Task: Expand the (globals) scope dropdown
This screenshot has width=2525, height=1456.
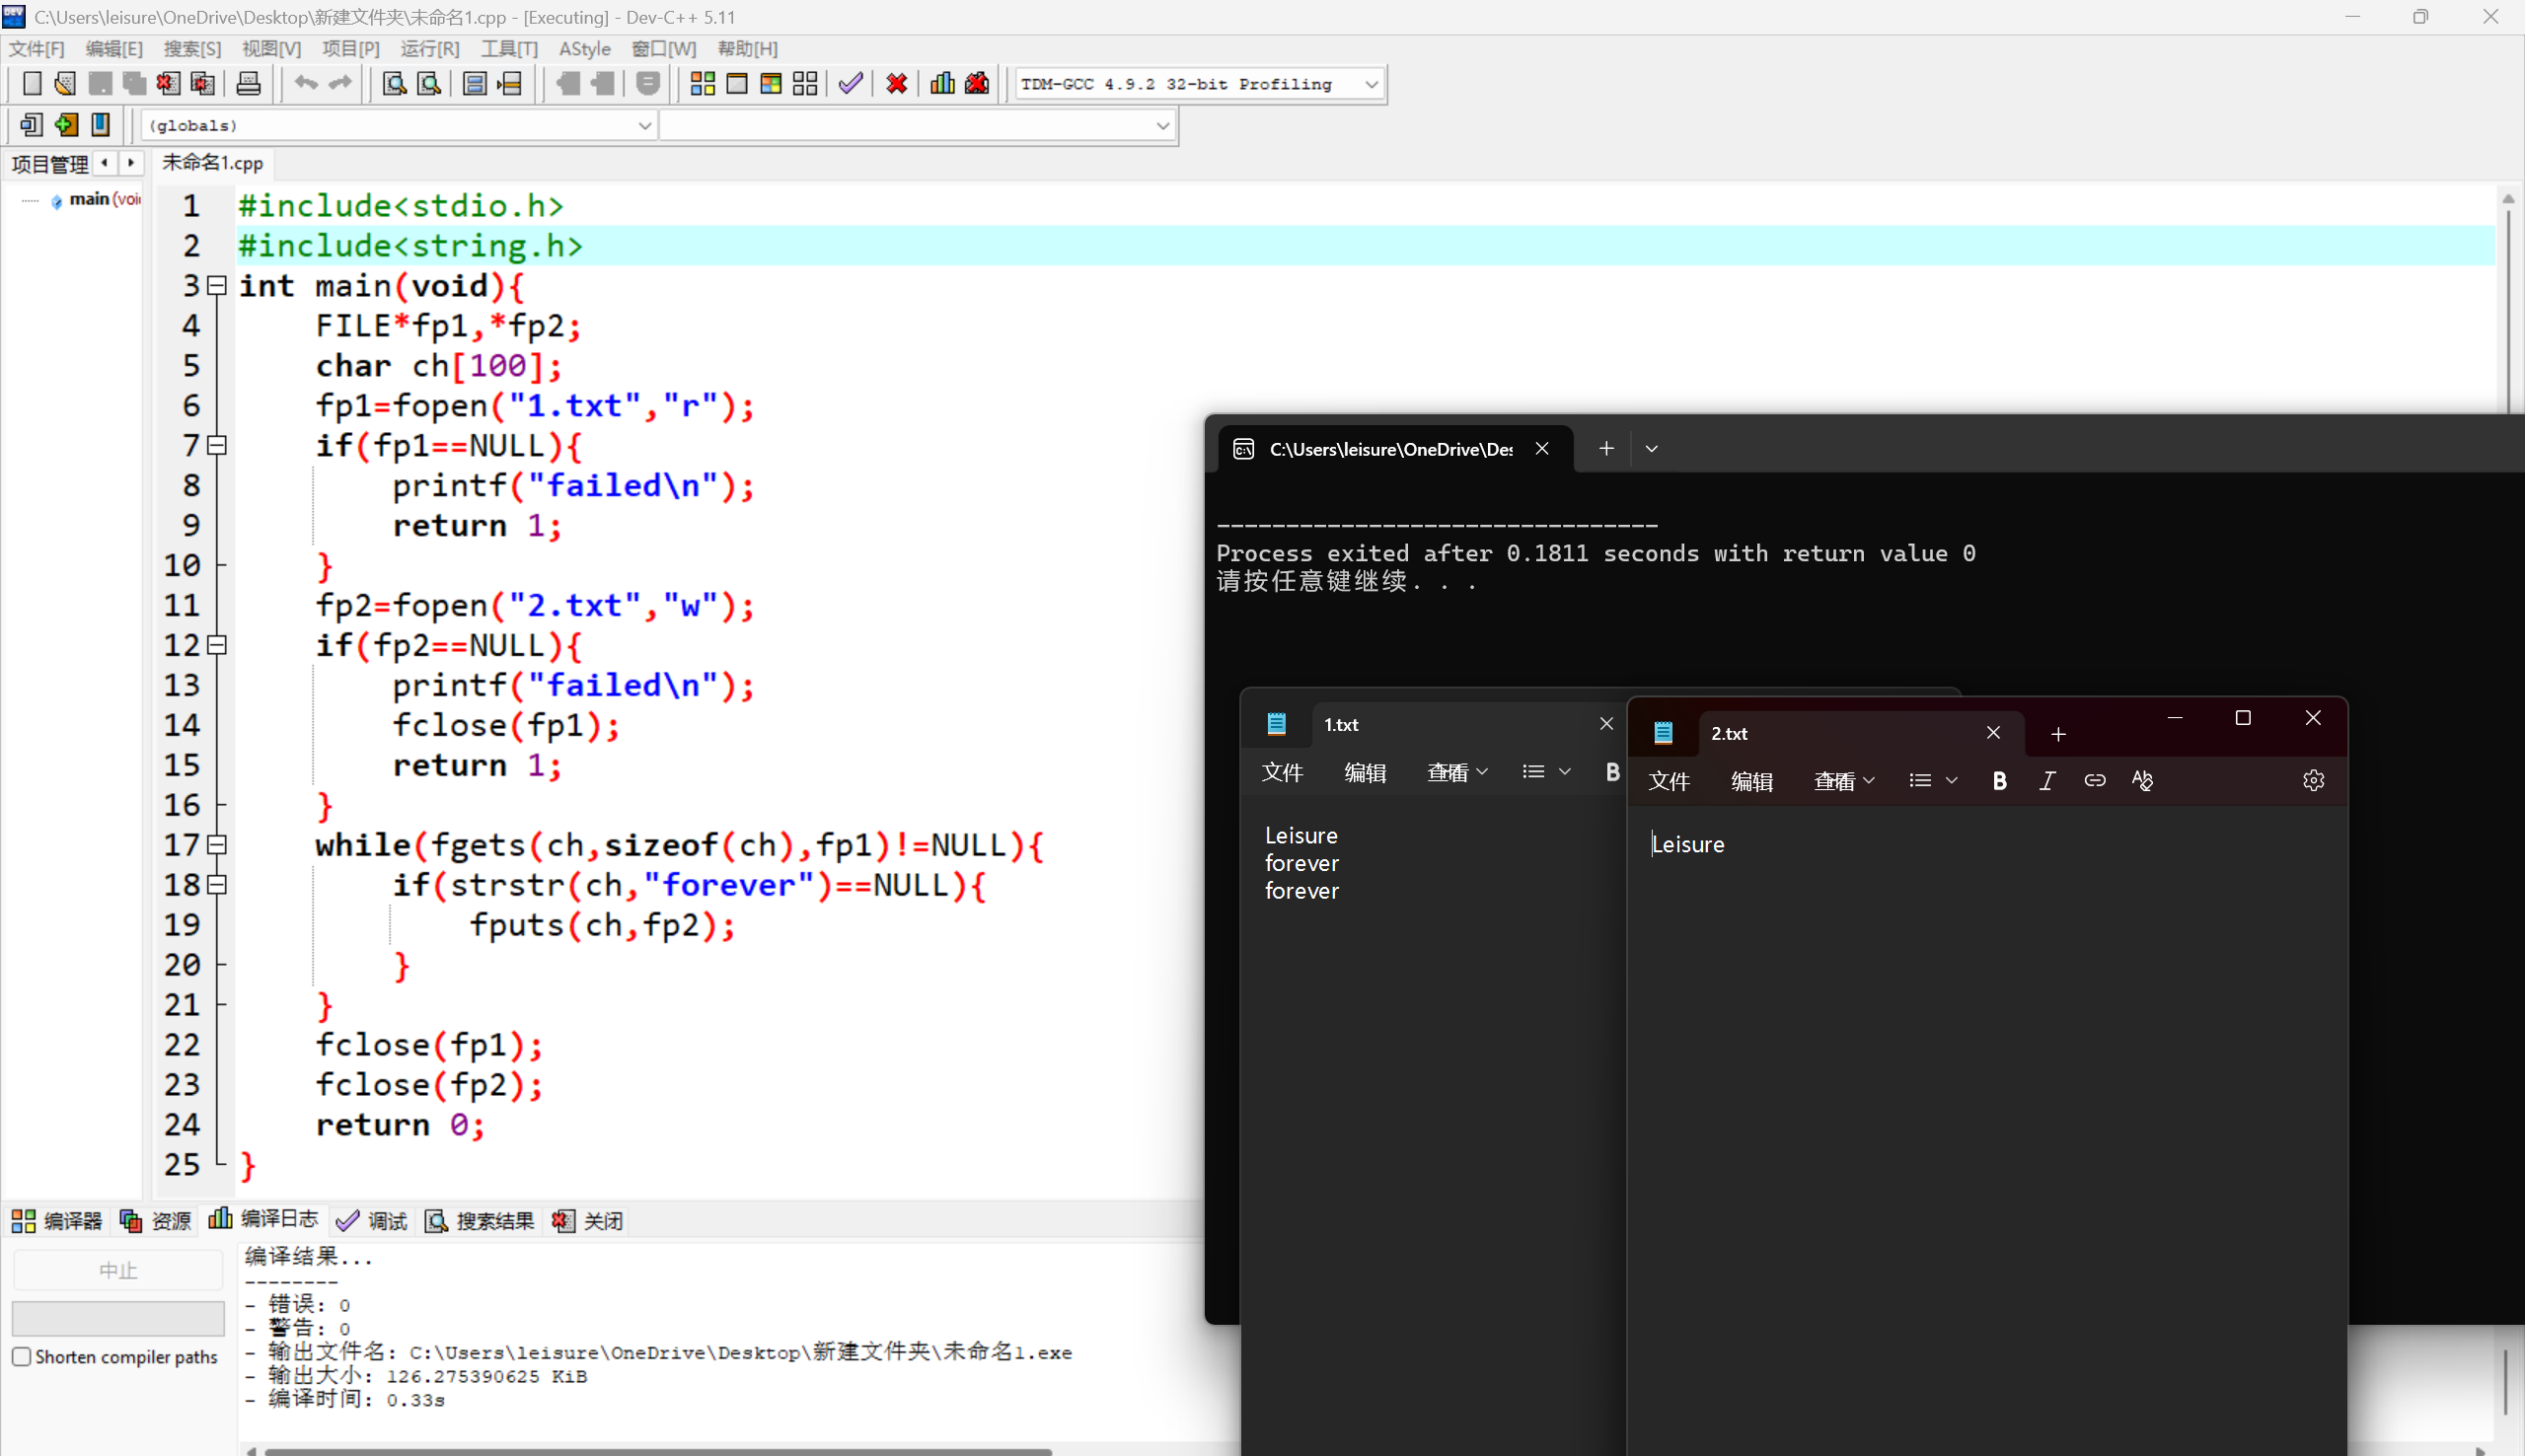Action: point(644,125)
